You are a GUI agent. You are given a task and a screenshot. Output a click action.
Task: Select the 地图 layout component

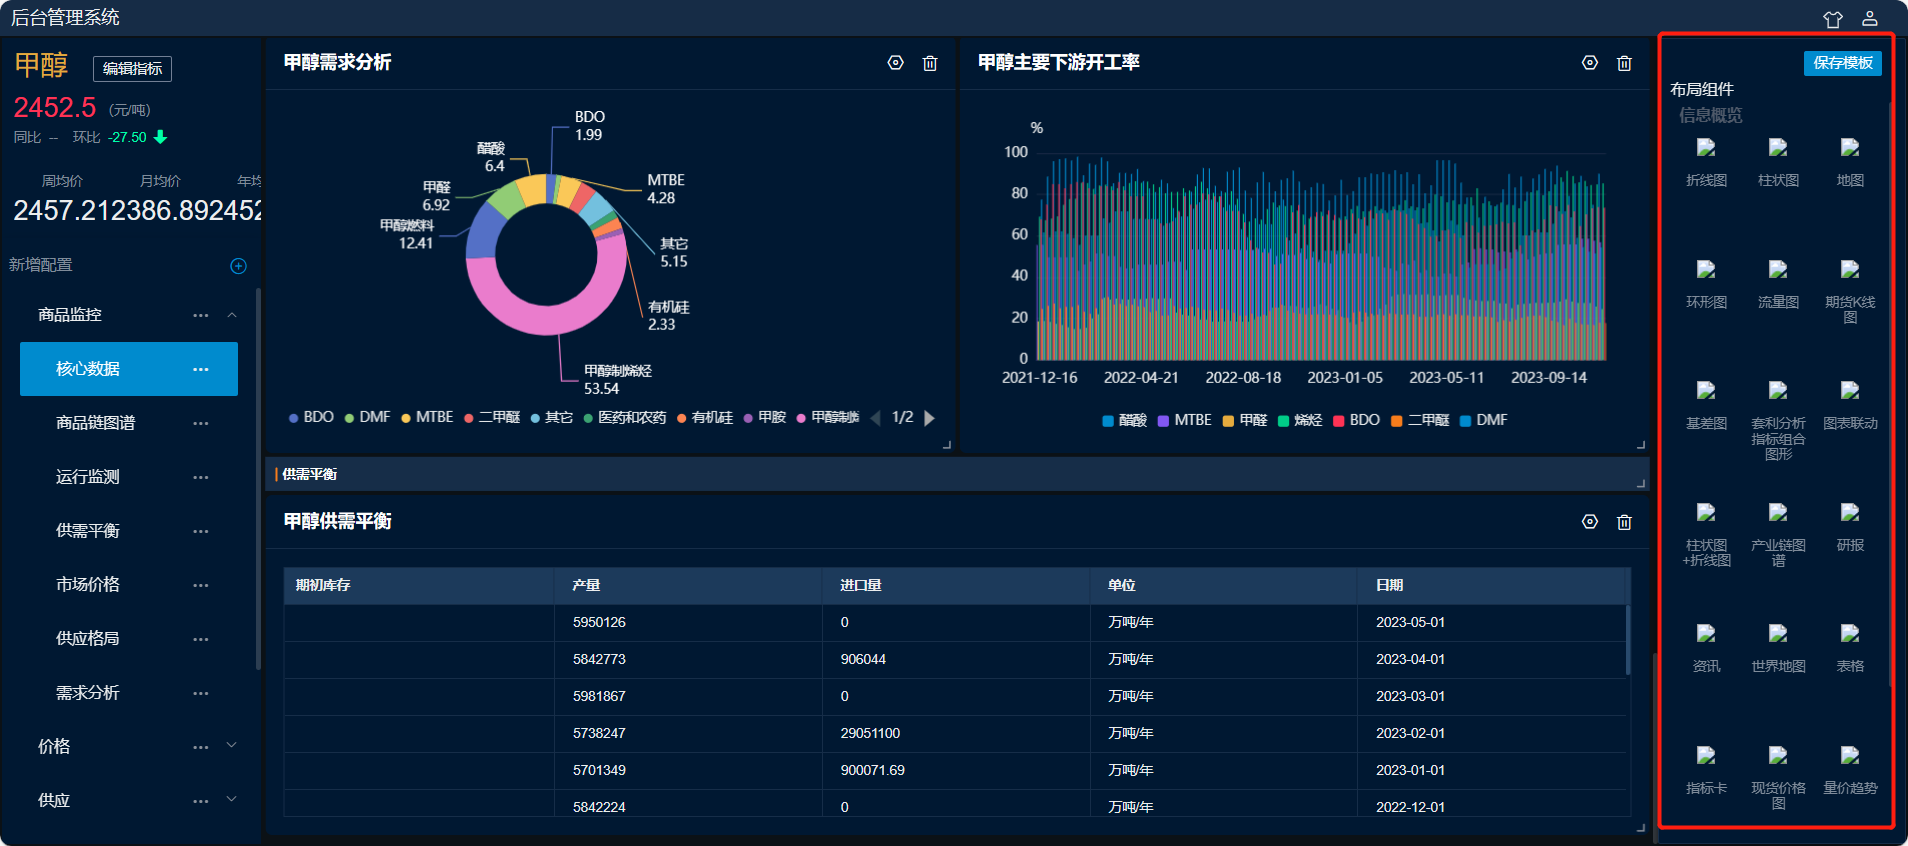click(1850, 163)
